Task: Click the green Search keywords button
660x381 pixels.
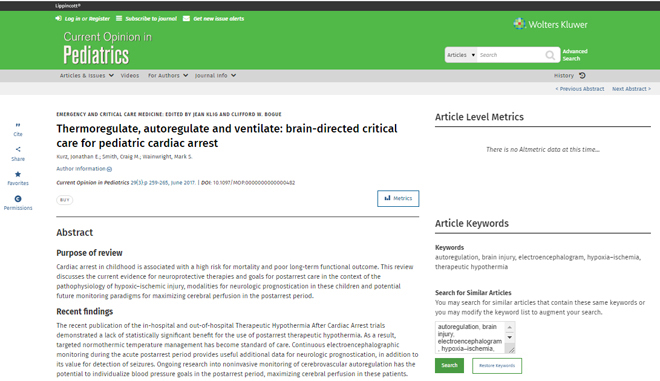Action: point(449,365)
